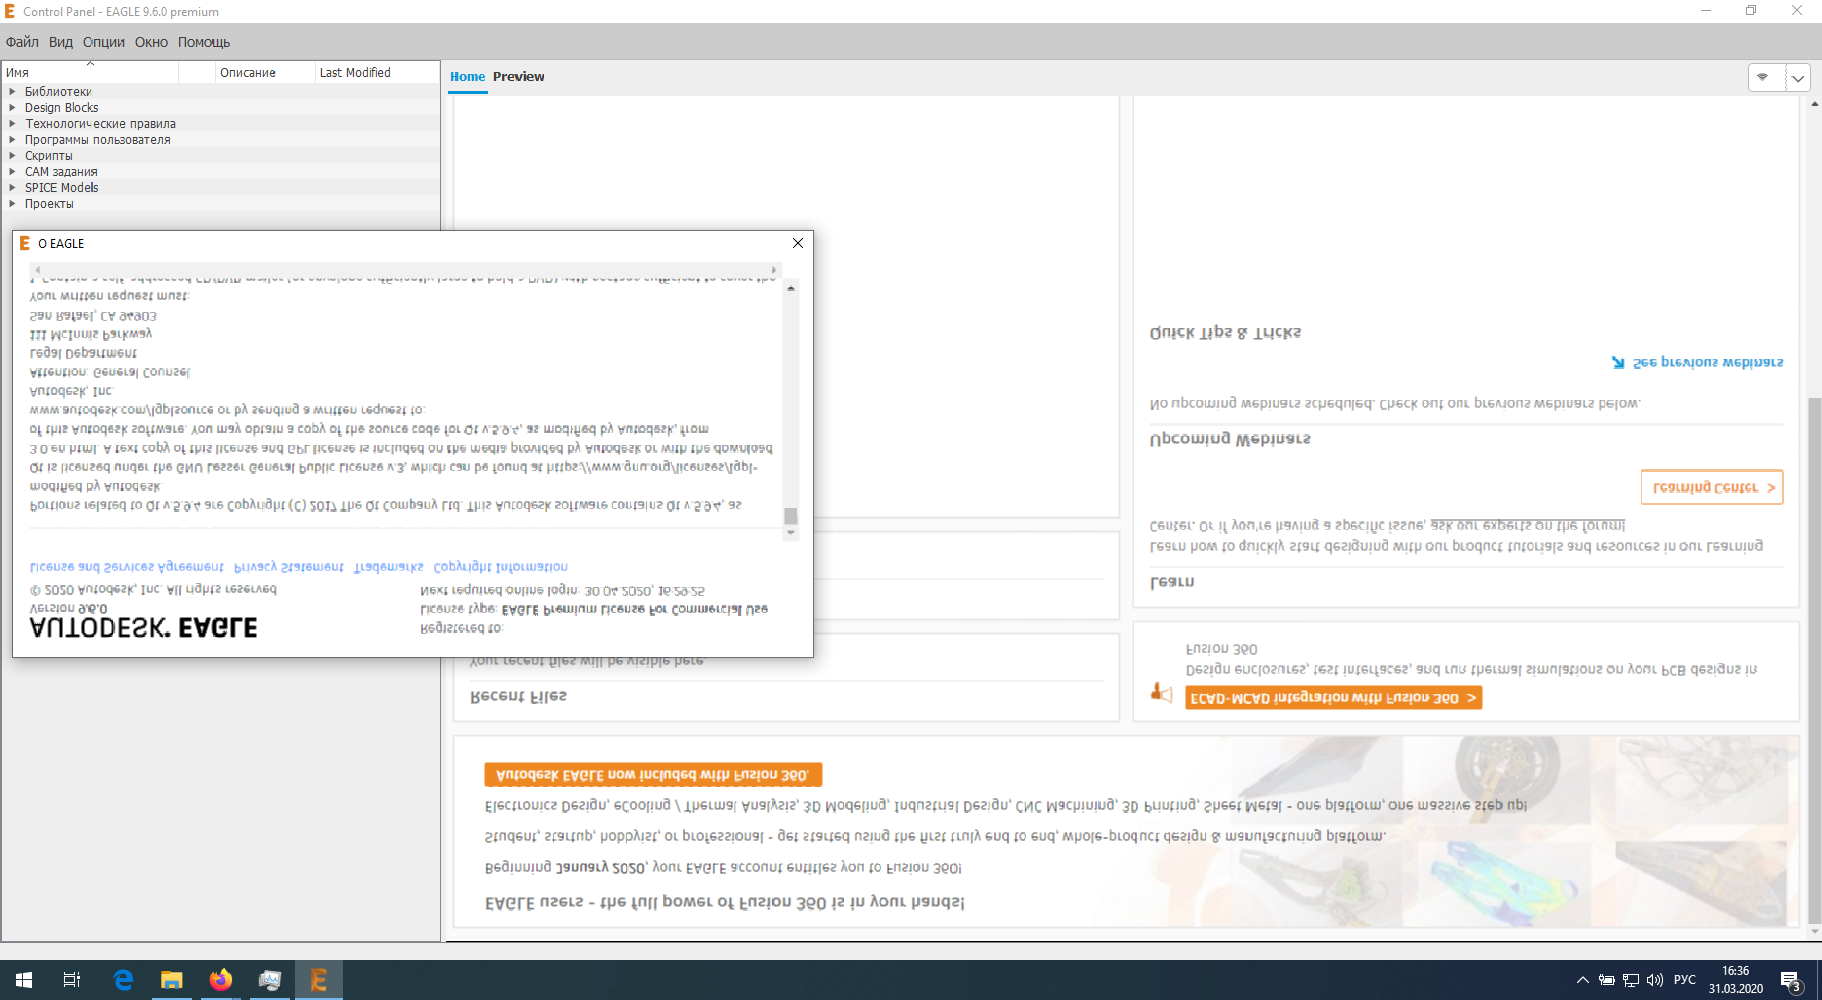Open File Explorer from the taskbar

(x=172, y=980)
